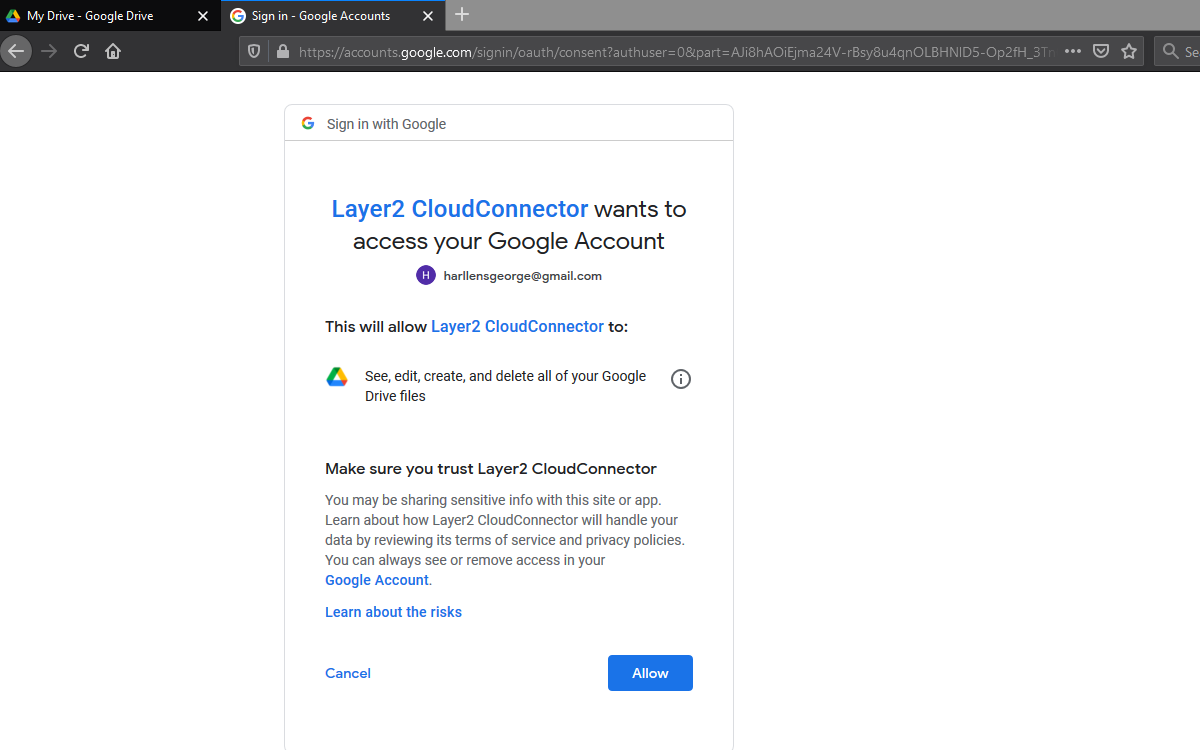Open the Layer2 CloudConnector link in the heading
This screenshot has height=750, width=1200.
tap(460, 209)
